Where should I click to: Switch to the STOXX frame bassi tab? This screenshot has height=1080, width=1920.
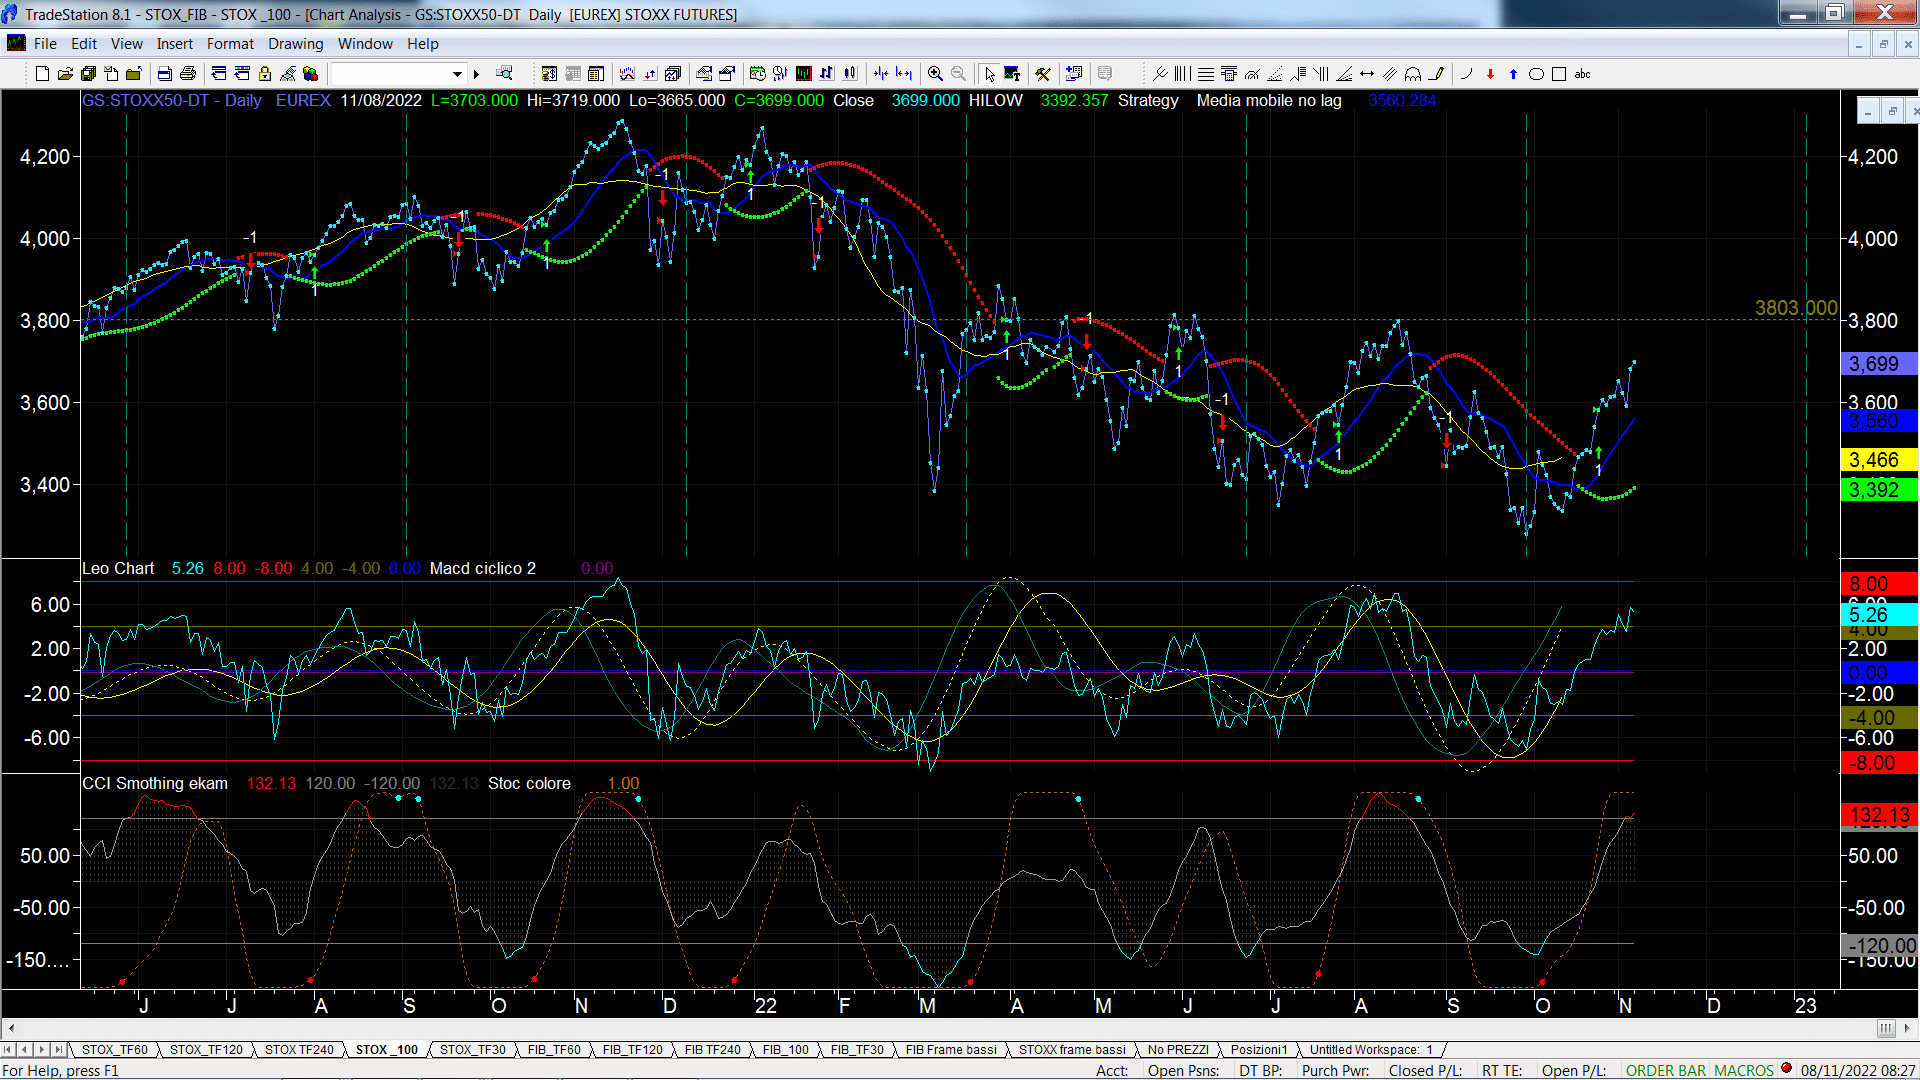(x=1072, y=1049)
